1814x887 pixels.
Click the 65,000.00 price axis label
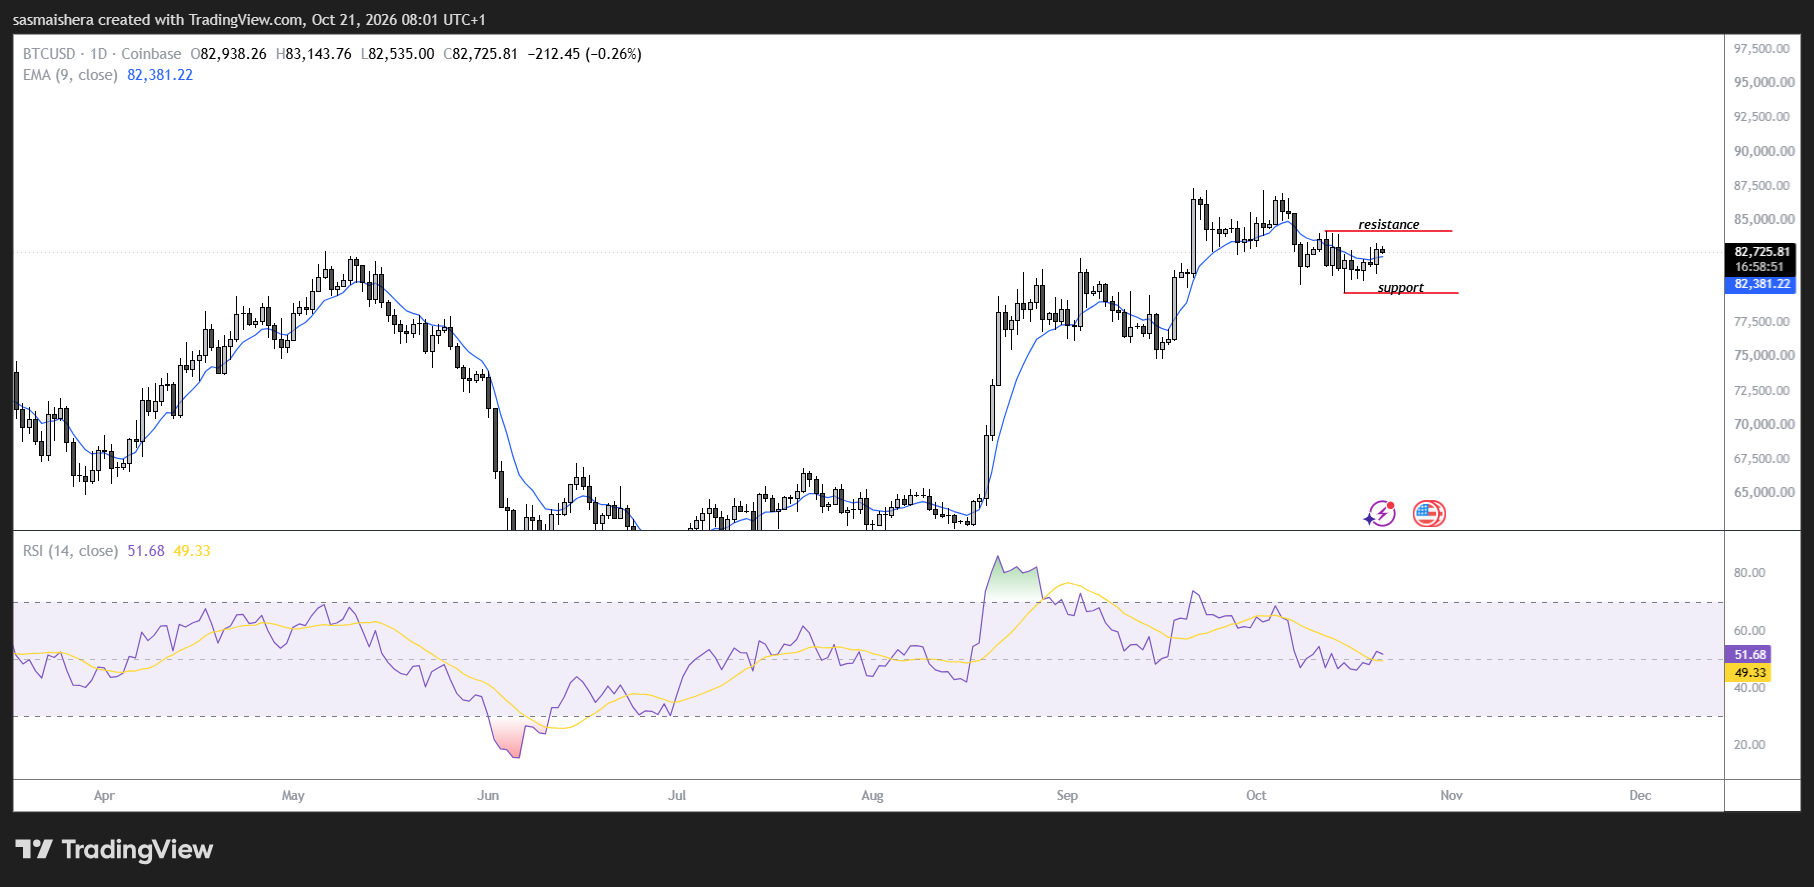pyautogui.click(x=1764, y=492)
